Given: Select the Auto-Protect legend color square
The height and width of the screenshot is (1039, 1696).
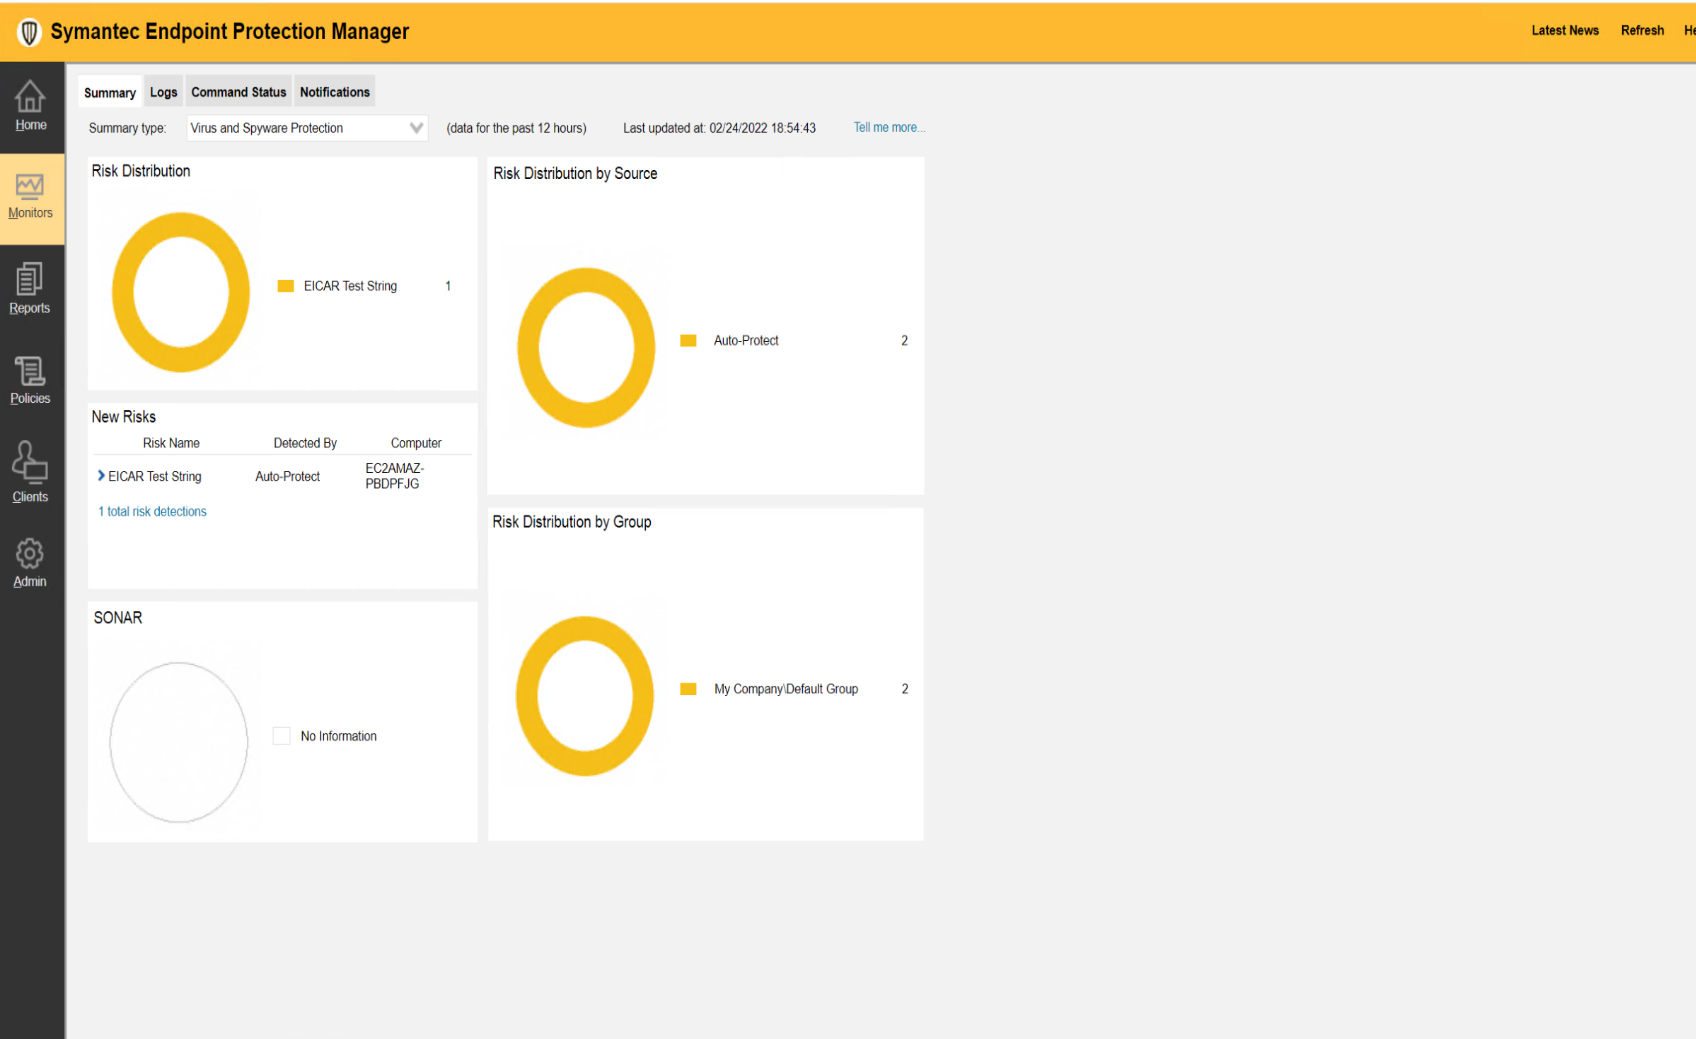Looking at the screenshot, I should 688,340.
